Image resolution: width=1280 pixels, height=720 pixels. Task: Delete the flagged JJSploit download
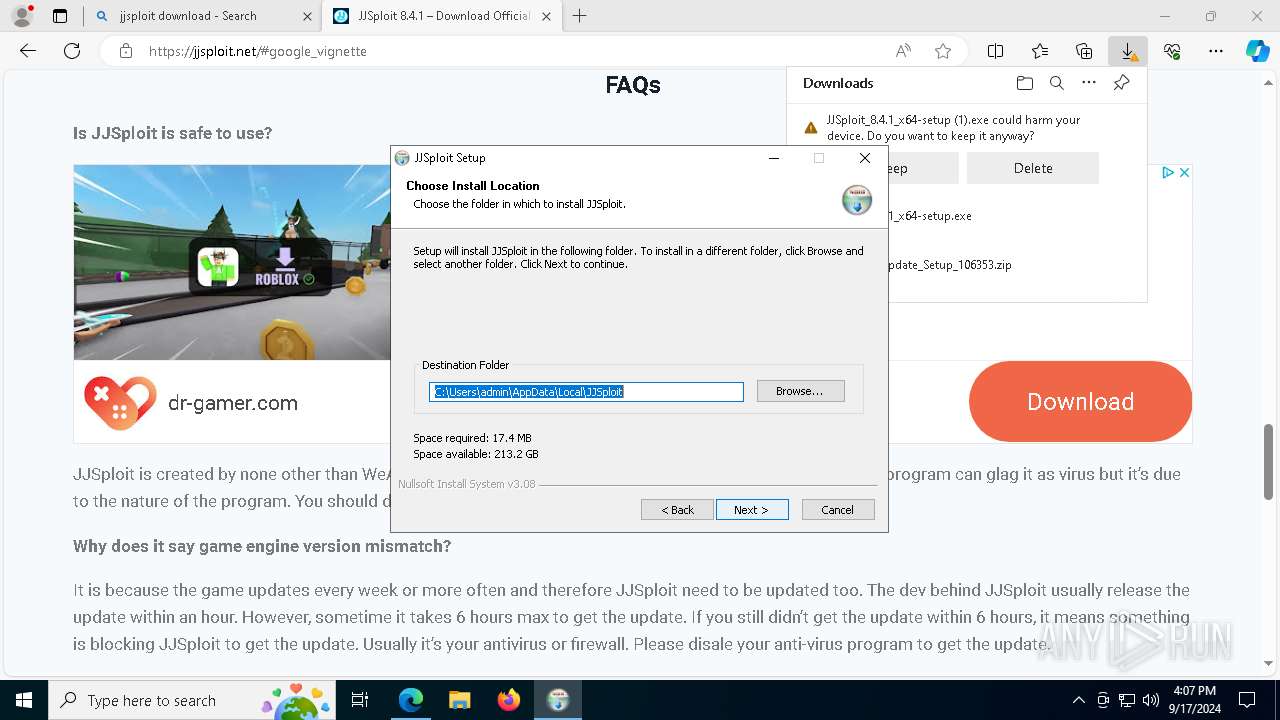click(x=1032, y=168)
